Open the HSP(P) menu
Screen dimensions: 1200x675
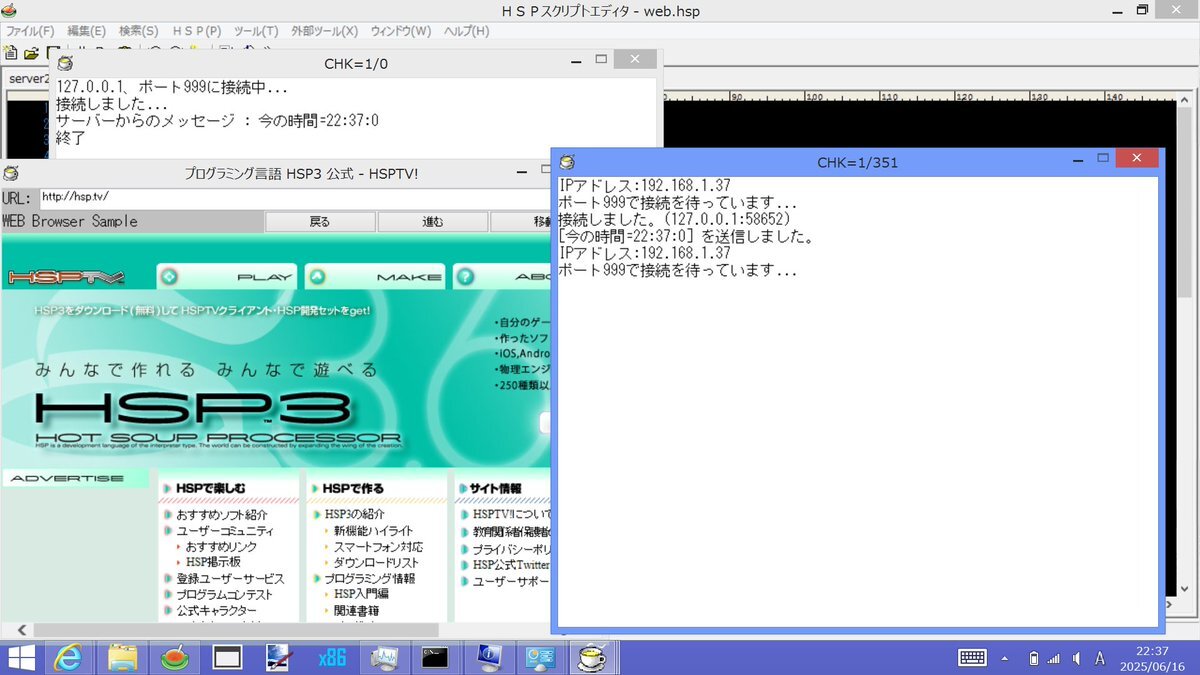pyautogui.click(x=196, y=31)
